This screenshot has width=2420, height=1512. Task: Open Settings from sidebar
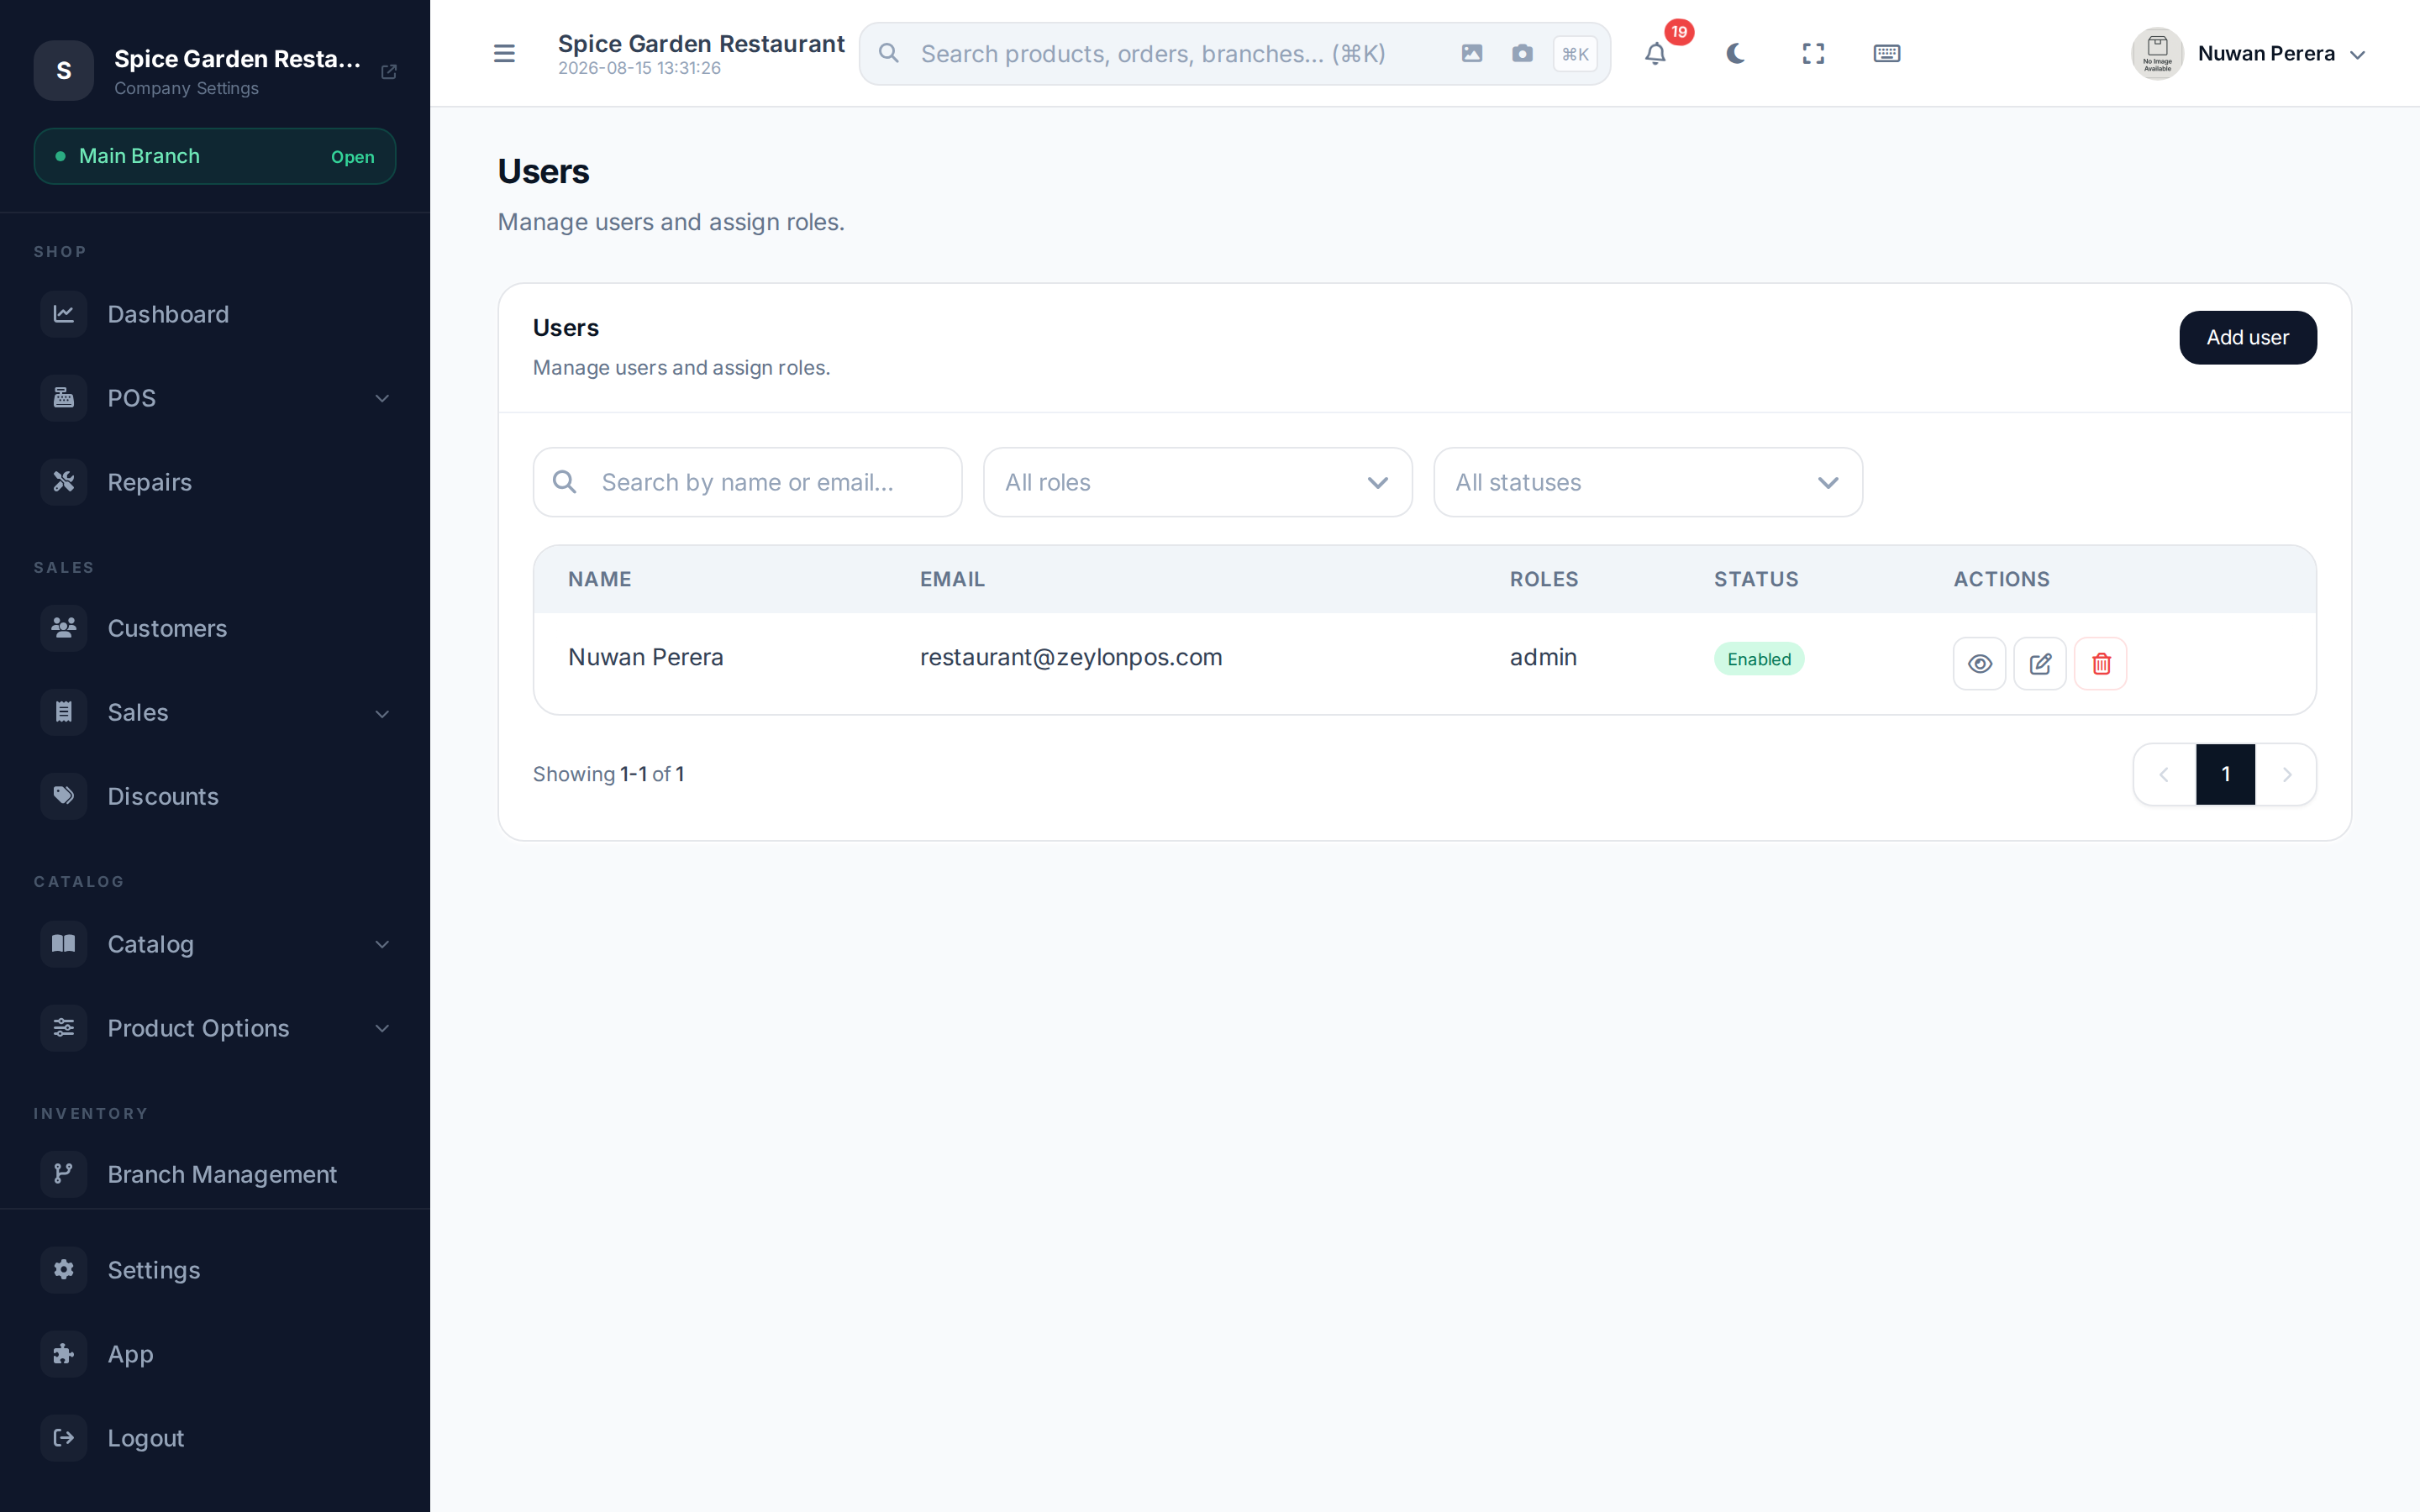[215, 1270]
